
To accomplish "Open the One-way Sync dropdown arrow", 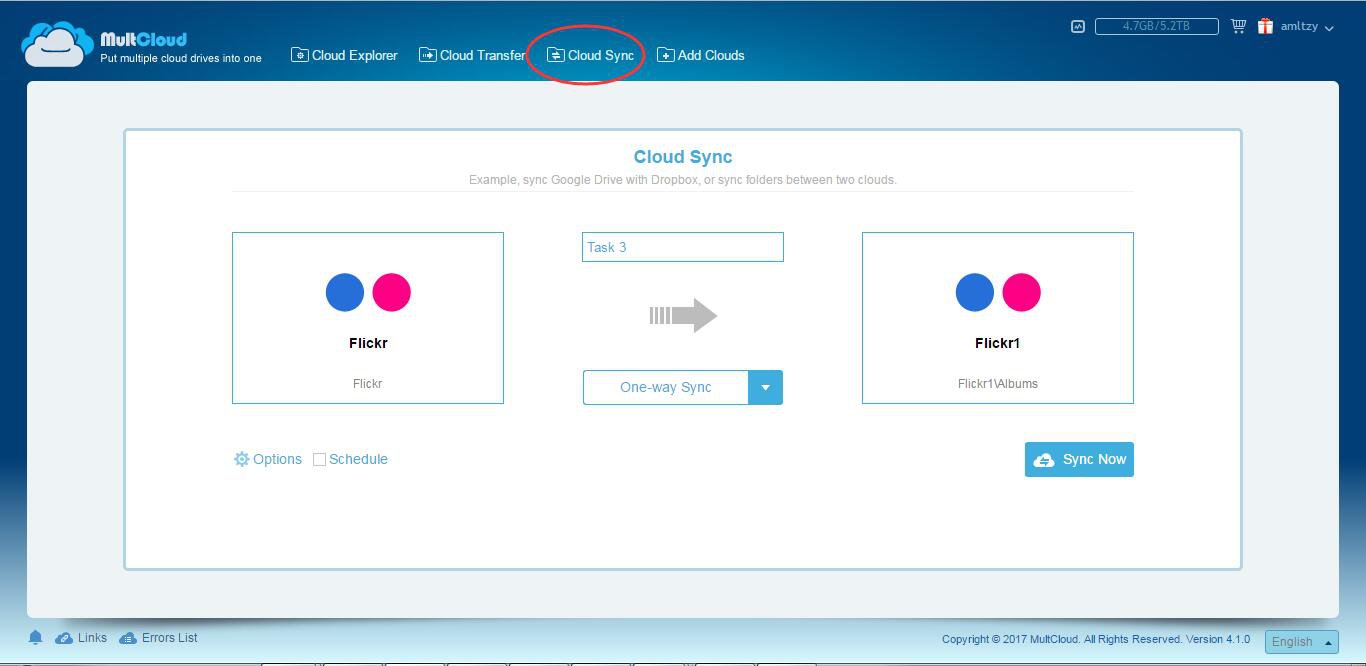I will pos(765,387).
